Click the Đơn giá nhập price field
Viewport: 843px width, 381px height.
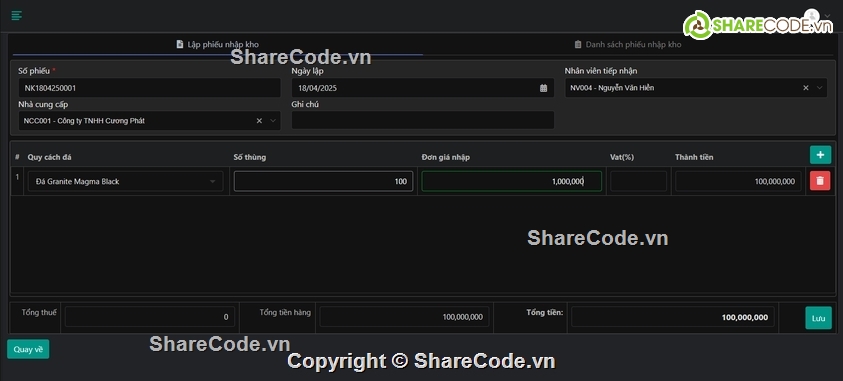(x=511, y=182)
